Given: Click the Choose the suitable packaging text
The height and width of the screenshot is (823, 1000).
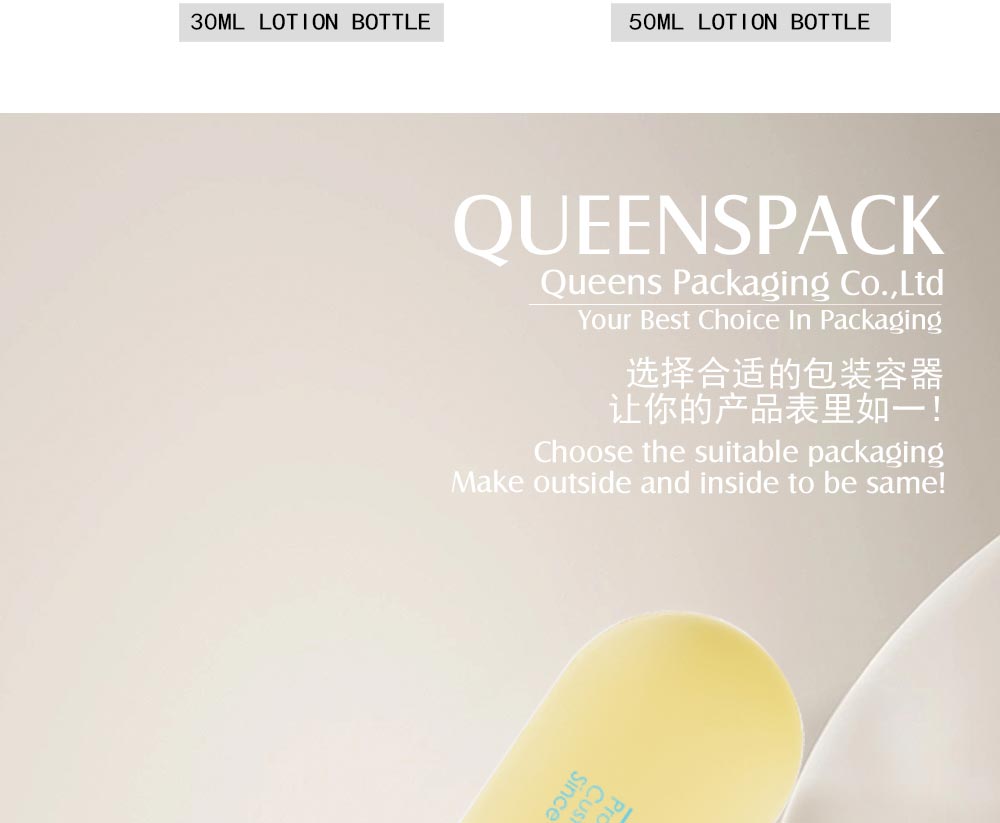Looking at the screenshot, I should tap(739, 454).
